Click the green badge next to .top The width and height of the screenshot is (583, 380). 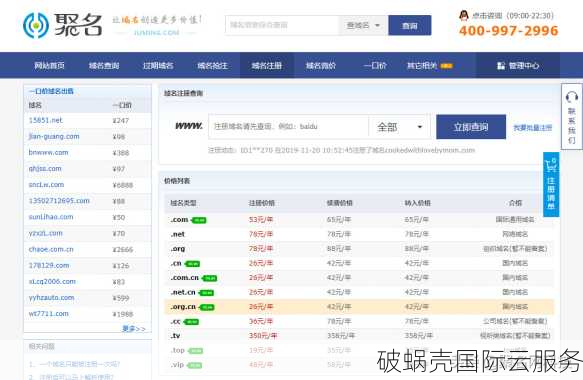[x=195, y=351]
